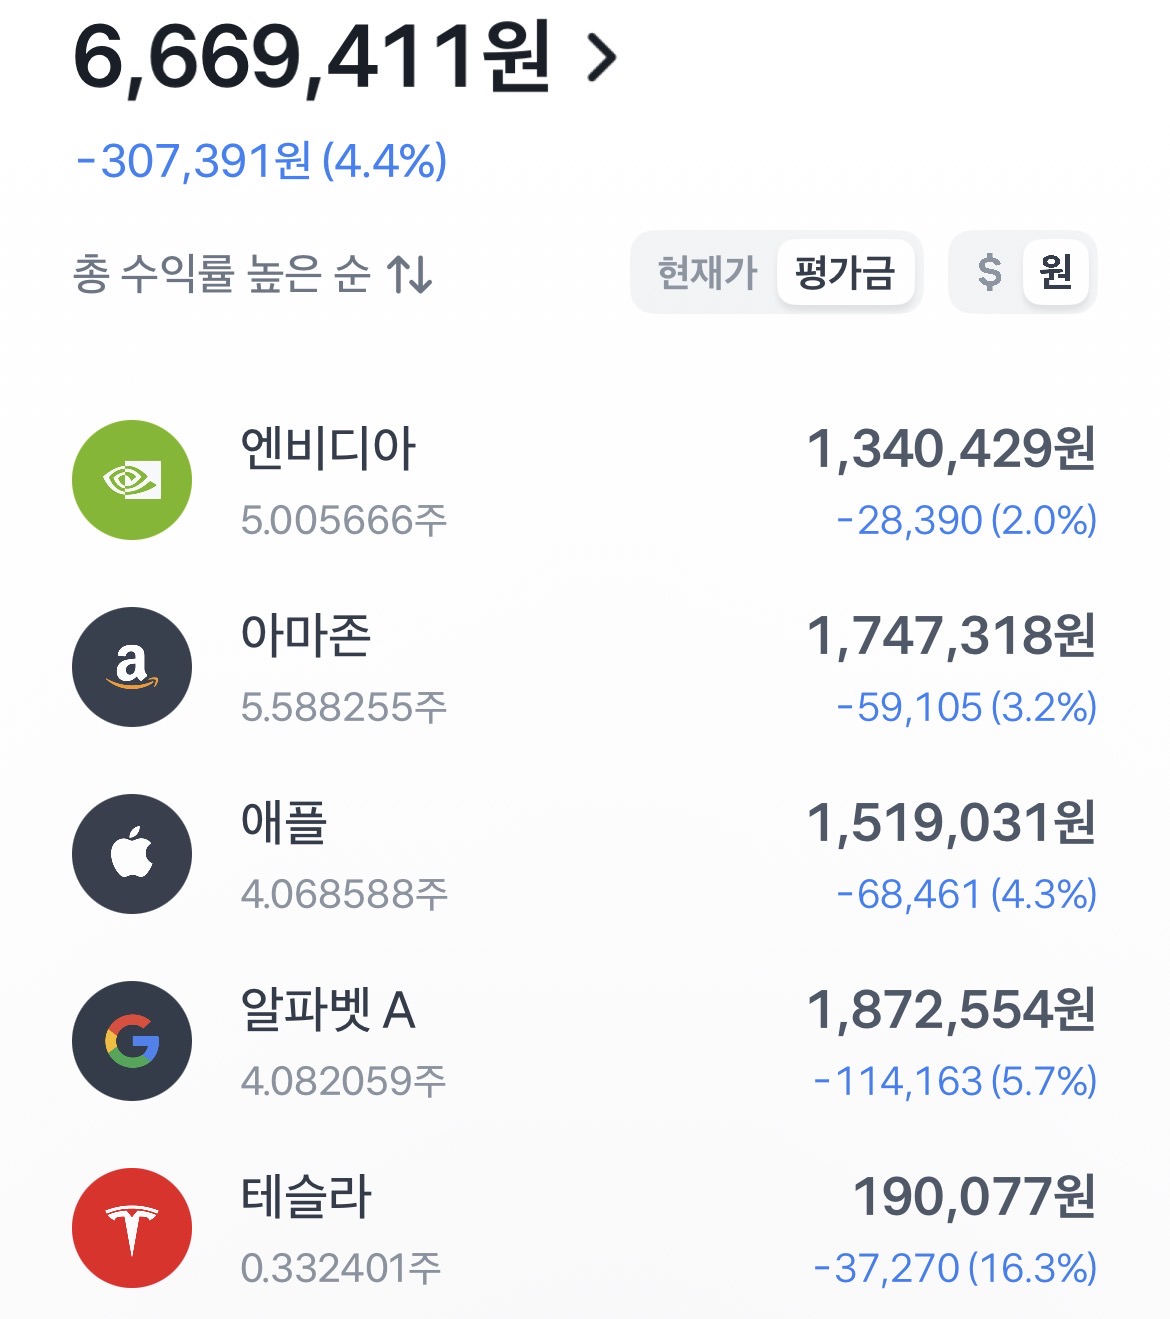Select 평가금 display mode
This screenshot has width=1170, height=1319.
845,272
